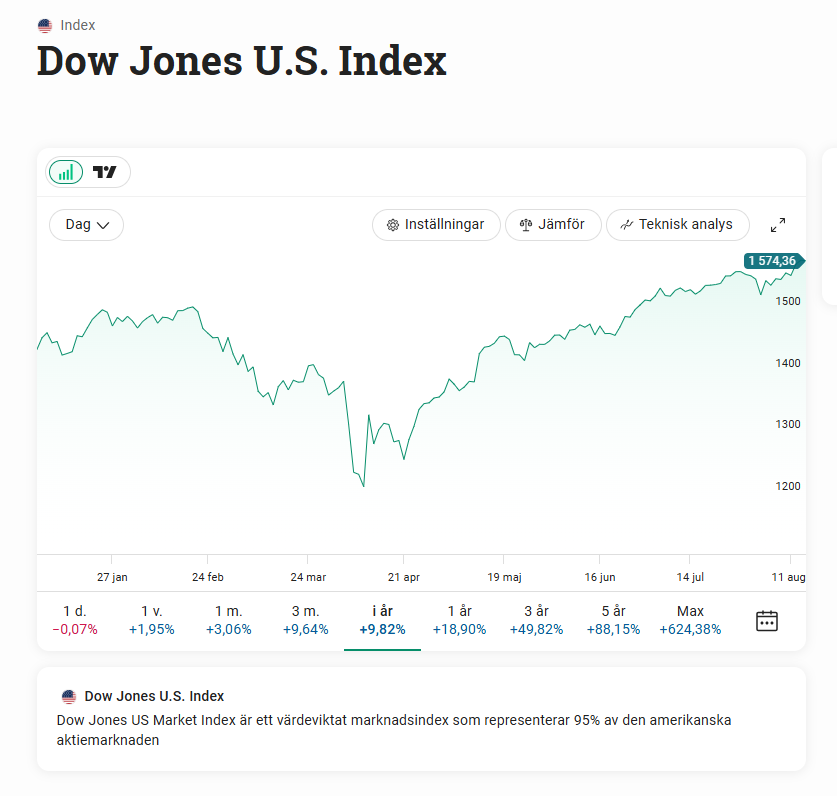Click the Dow Jones U.S. Index description title

pos(154,696)
